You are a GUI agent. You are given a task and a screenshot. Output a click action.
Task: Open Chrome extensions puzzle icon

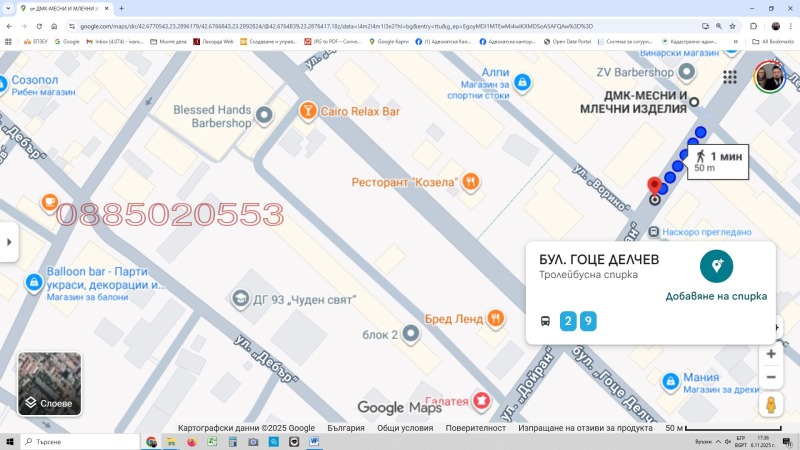click(x=753, y=26)
